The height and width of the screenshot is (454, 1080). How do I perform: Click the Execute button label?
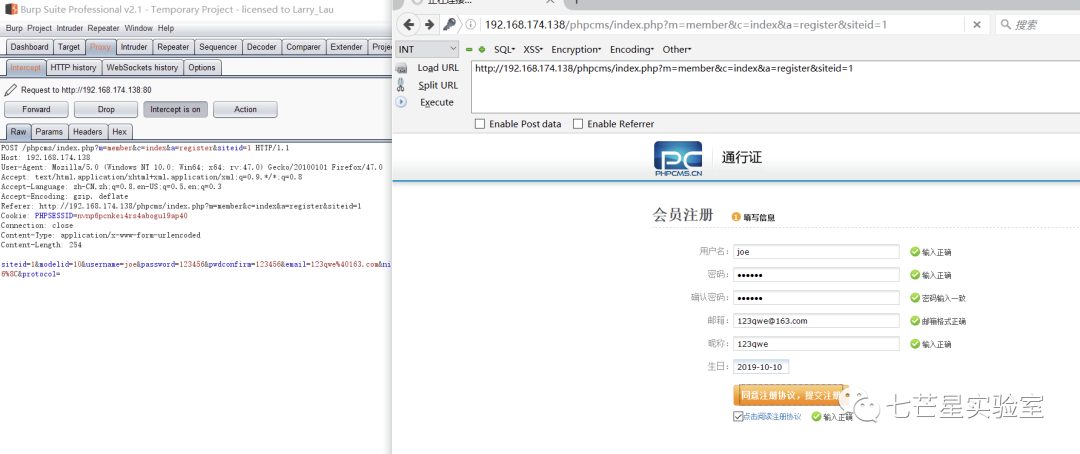[x=437, y=103]
